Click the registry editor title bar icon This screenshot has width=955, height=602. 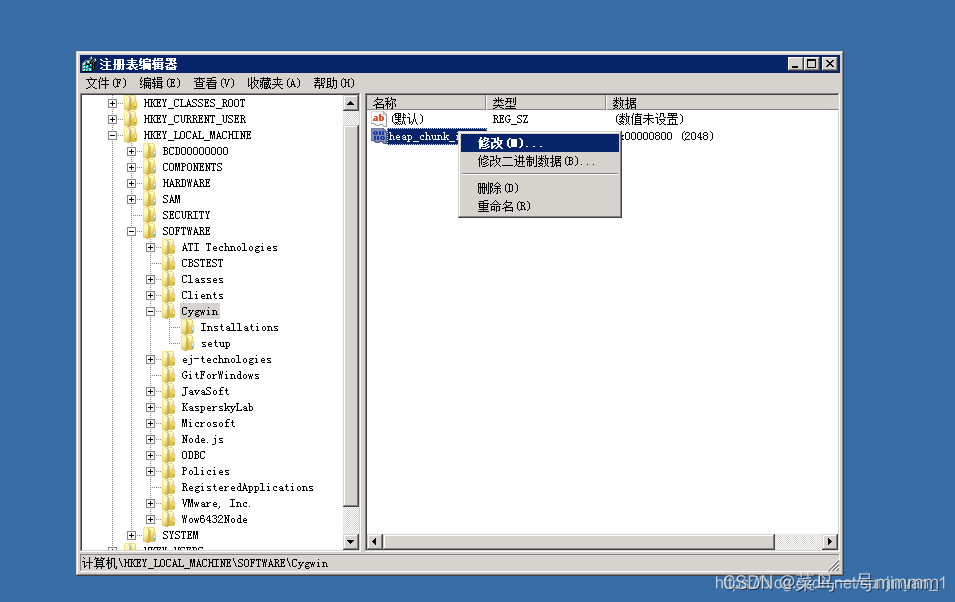(88, 63)
